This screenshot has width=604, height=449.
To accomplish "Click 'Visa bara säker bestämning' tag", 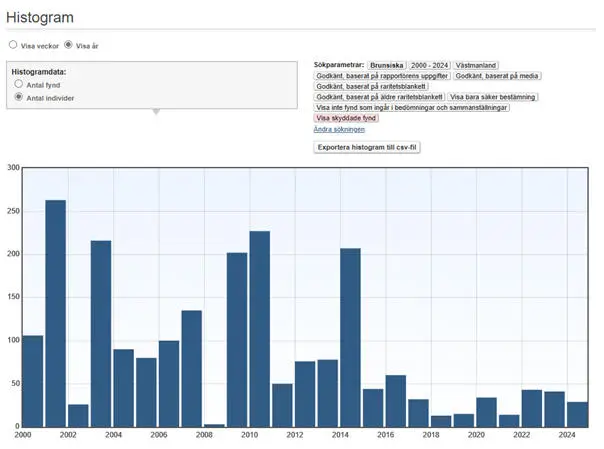I will click(492, 97).
